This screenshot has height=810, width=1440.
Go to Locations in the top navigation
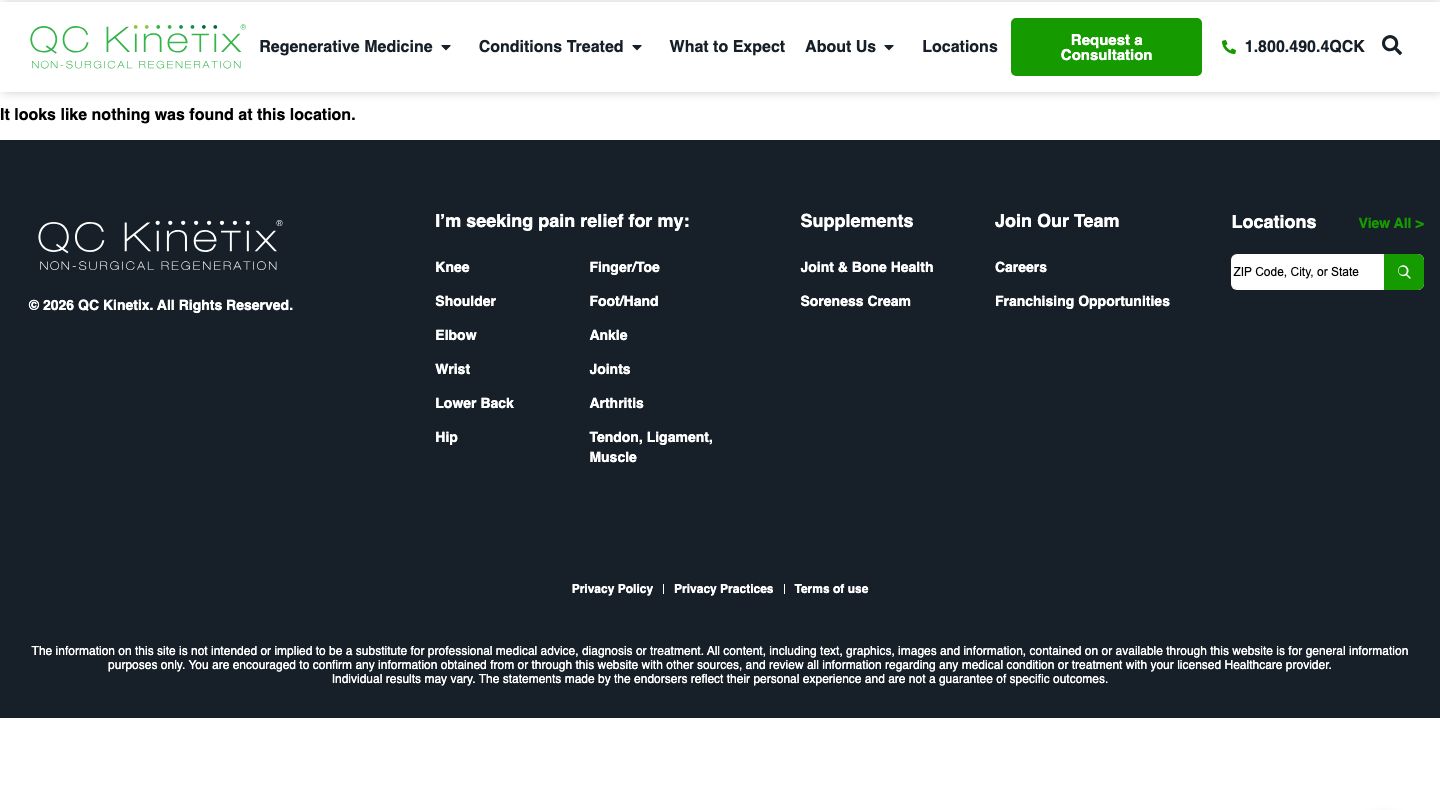pos(959,47)
